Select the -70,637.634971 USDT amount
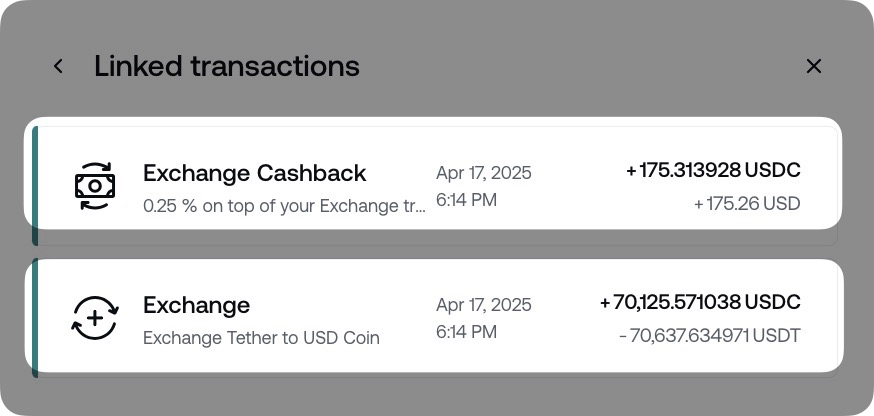 (x=709, y=336)
